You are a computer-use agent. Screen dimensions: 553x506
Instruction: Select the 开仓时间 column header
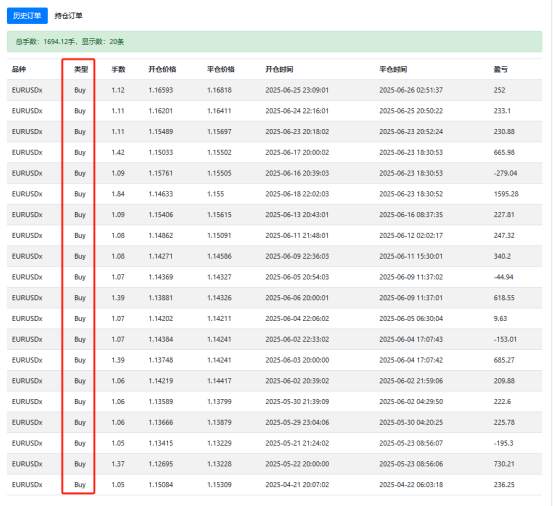[x=279, y=69]
